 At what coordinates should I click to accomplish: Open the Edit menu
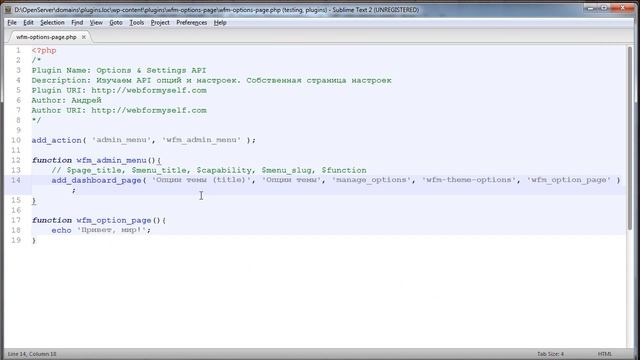point(28,22)
